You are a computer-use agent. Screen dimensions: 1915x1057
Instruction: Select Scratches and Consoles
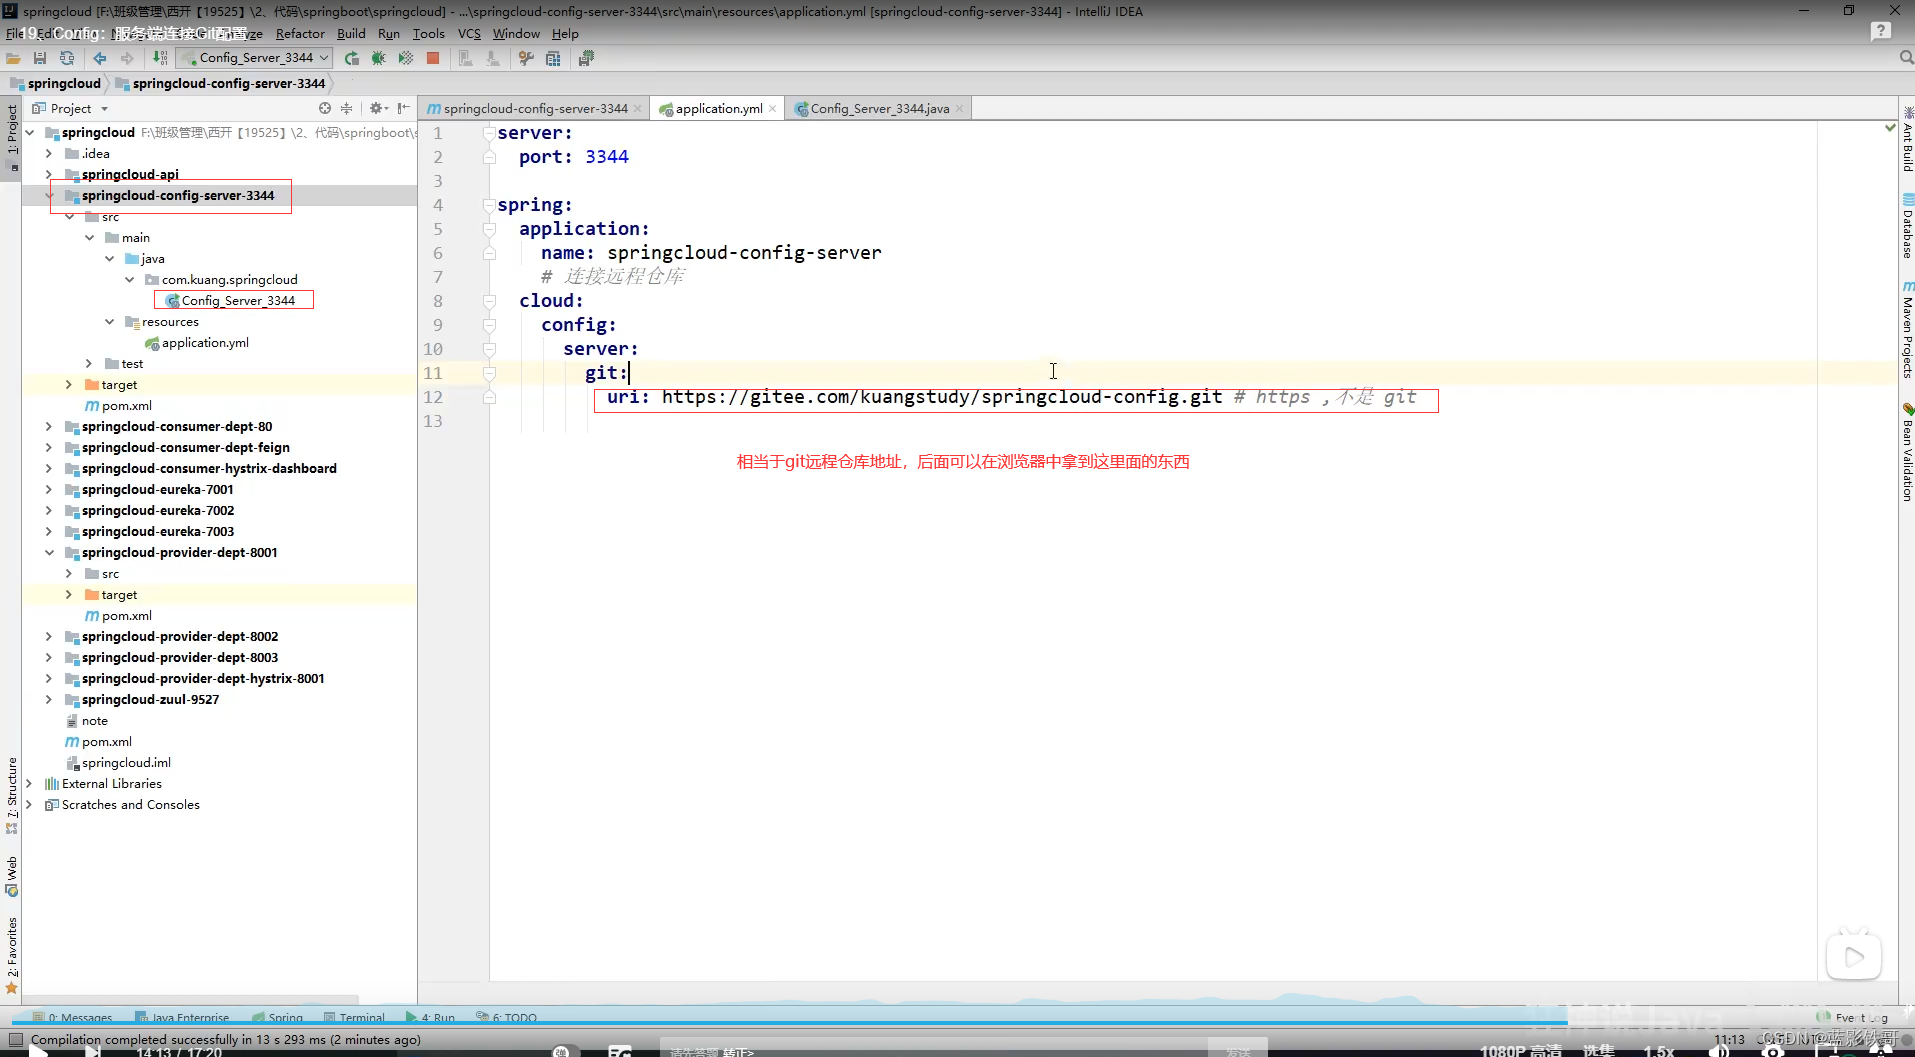[130, 804]
